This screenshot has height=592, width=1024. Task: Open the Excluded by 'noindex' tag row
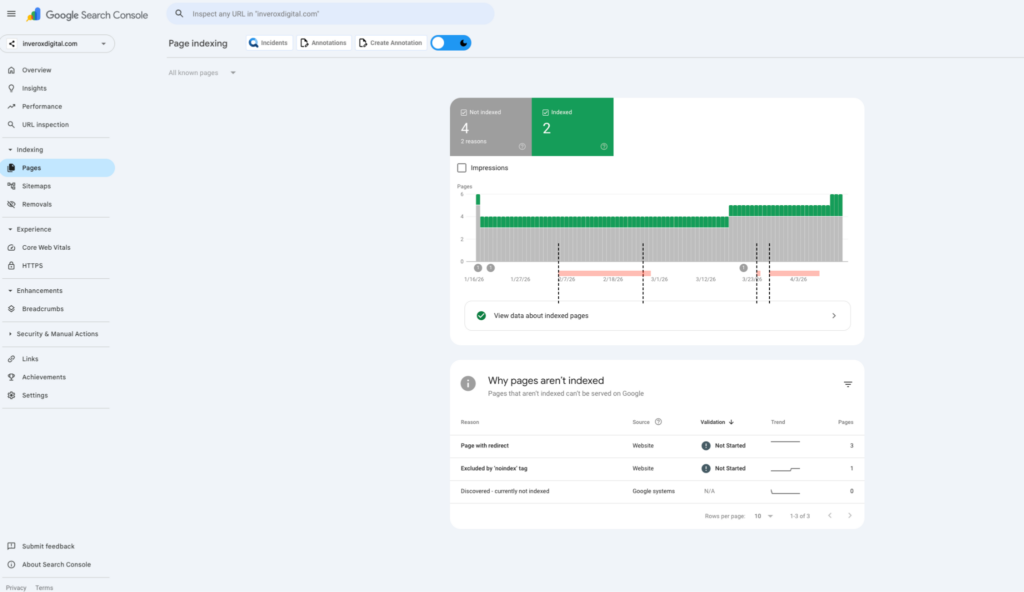point(657,469)
